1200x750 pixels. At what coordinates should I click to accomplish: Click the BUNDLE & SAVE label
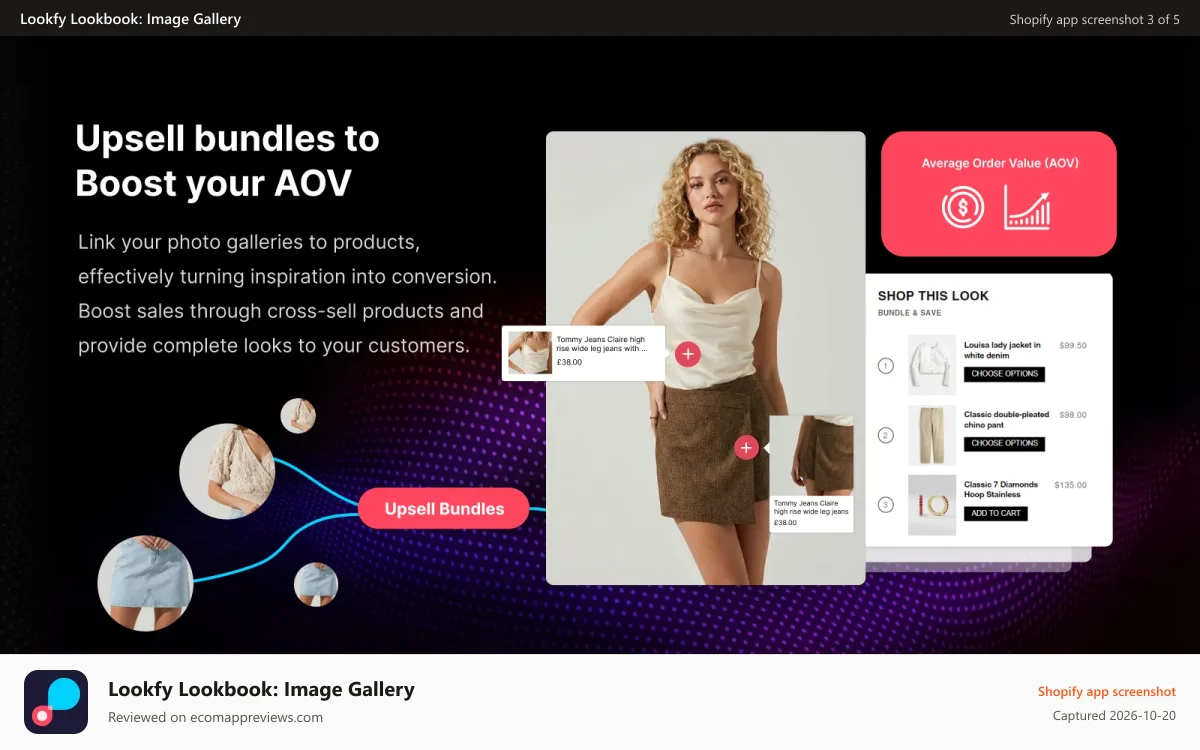tap(909, 313)
